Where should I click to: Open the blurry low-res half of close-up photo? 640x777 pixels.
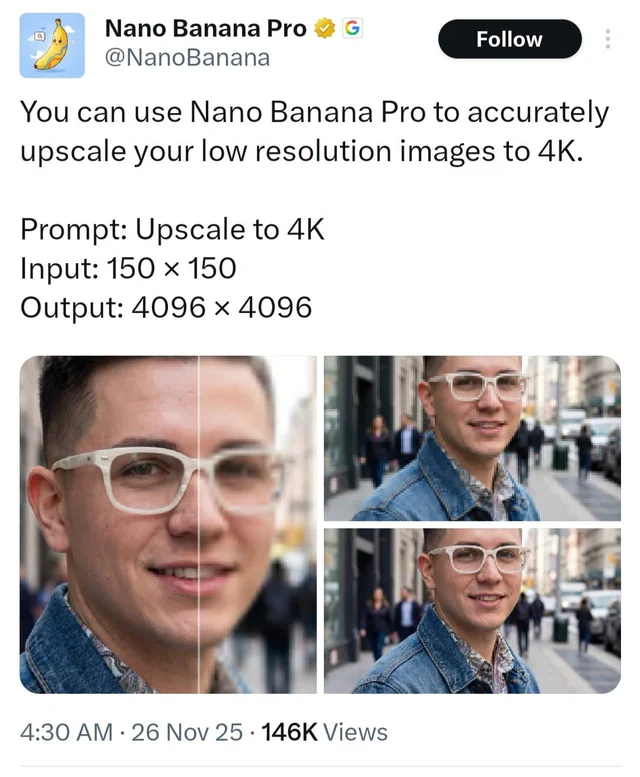[x=258, y=524]
